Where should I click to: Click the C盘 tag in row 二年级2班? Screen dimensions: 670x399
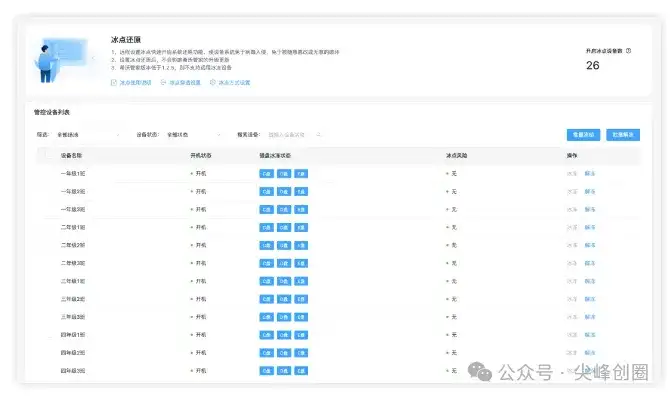point(267,245)
